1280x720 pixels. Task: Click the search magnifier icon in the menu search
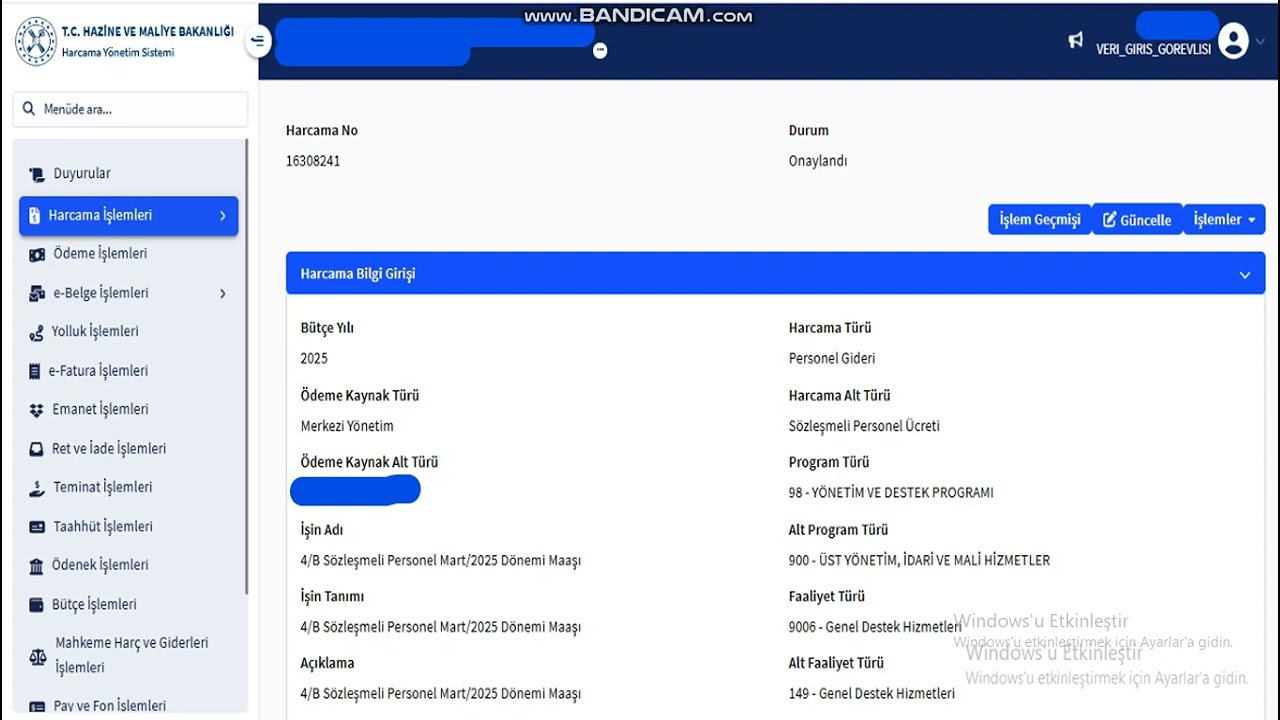coord(29,109)
